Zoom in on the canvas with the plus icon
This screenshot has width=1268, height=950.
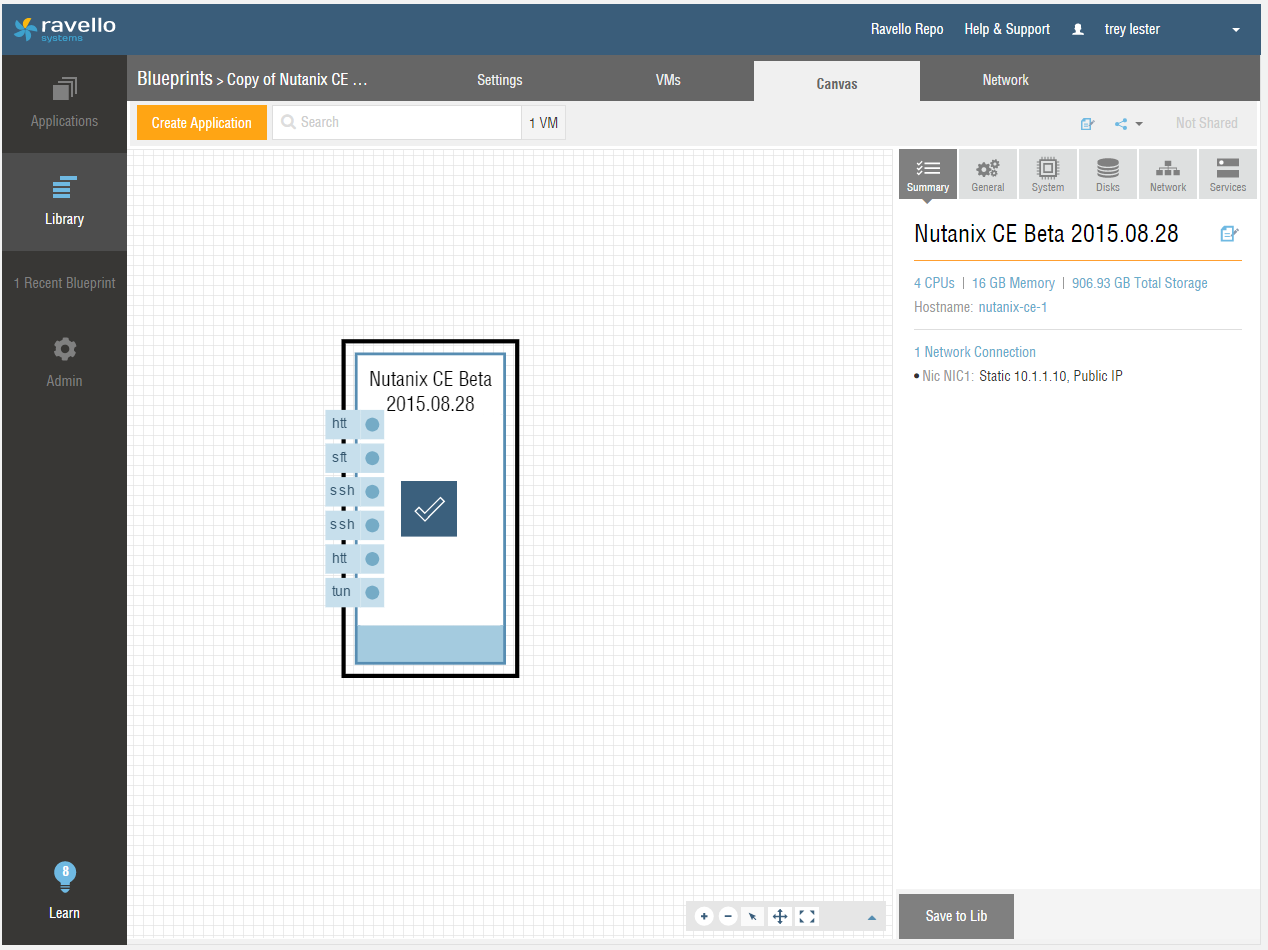click(x=704, y=916)
